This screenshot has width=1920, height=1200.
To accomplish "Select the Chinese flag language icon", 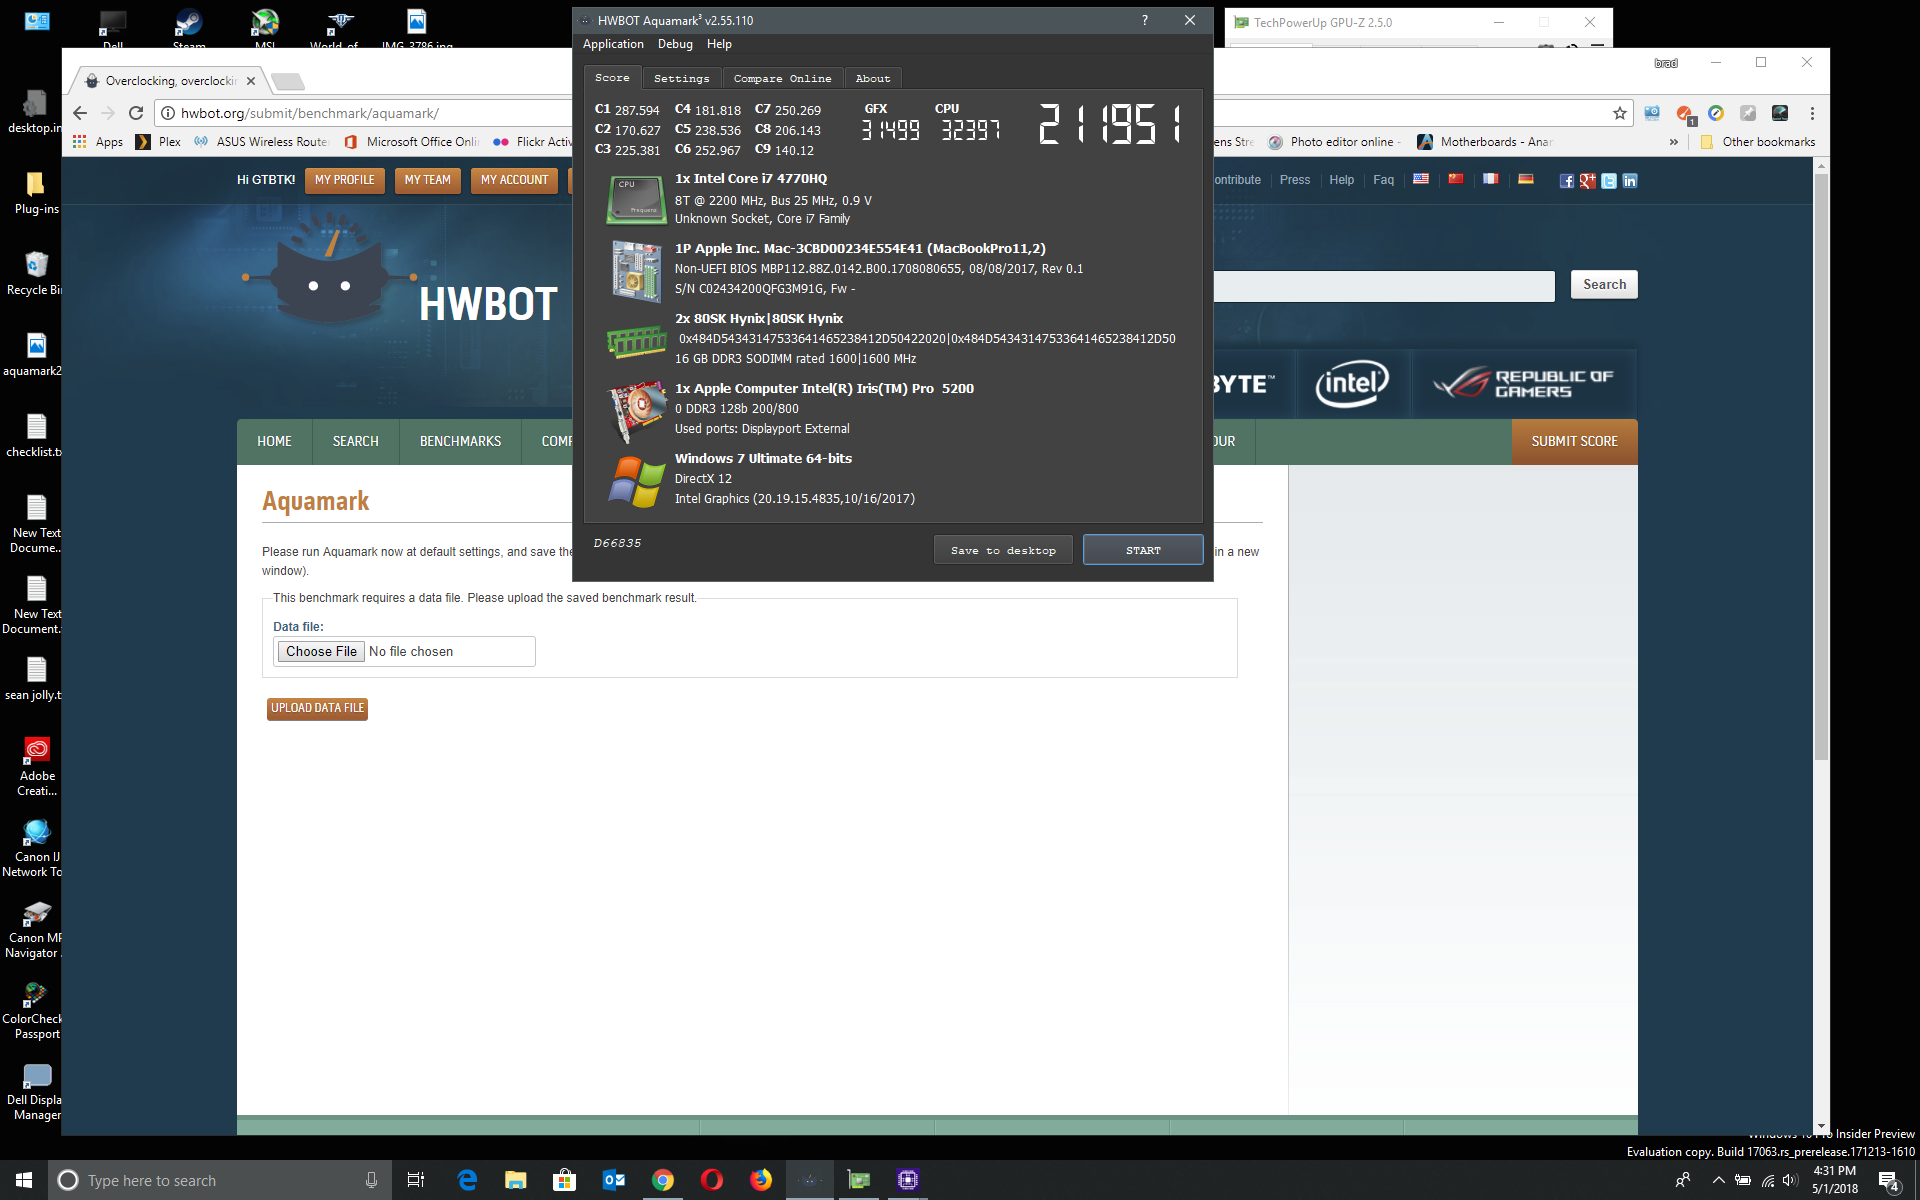I will coord(1455,179).
